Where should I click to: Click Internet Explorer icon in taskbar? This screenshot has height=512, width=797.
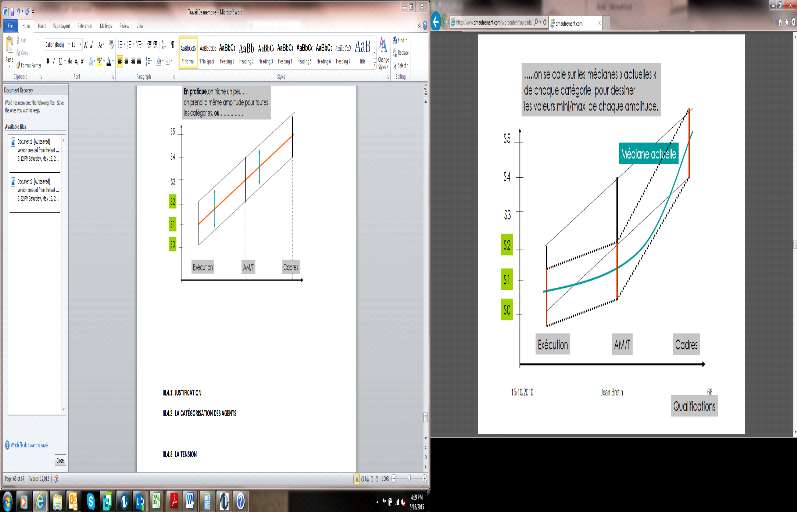40,501
